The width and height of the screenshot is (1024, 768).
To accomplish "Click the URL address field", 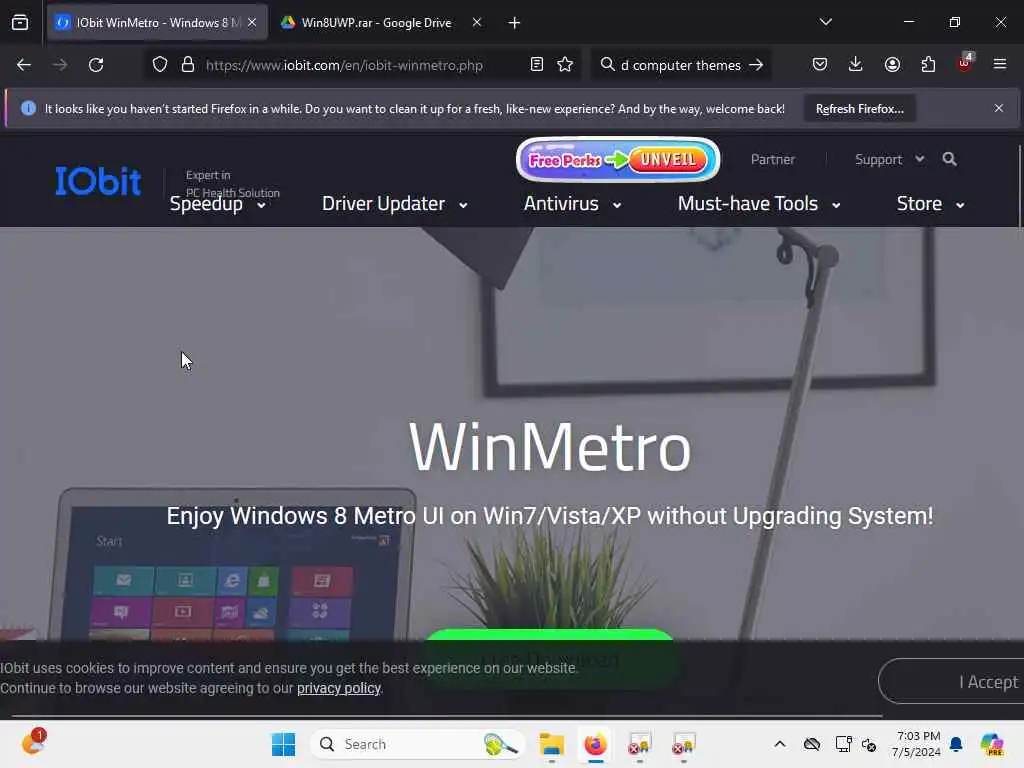I will click(x=344, y=65).
